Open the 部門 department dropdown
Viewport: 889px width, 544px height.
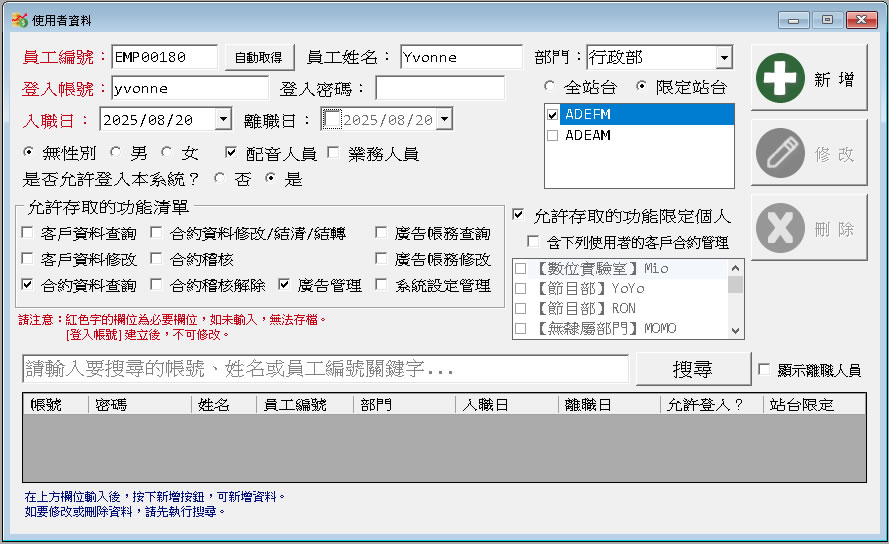click(724, 57)
